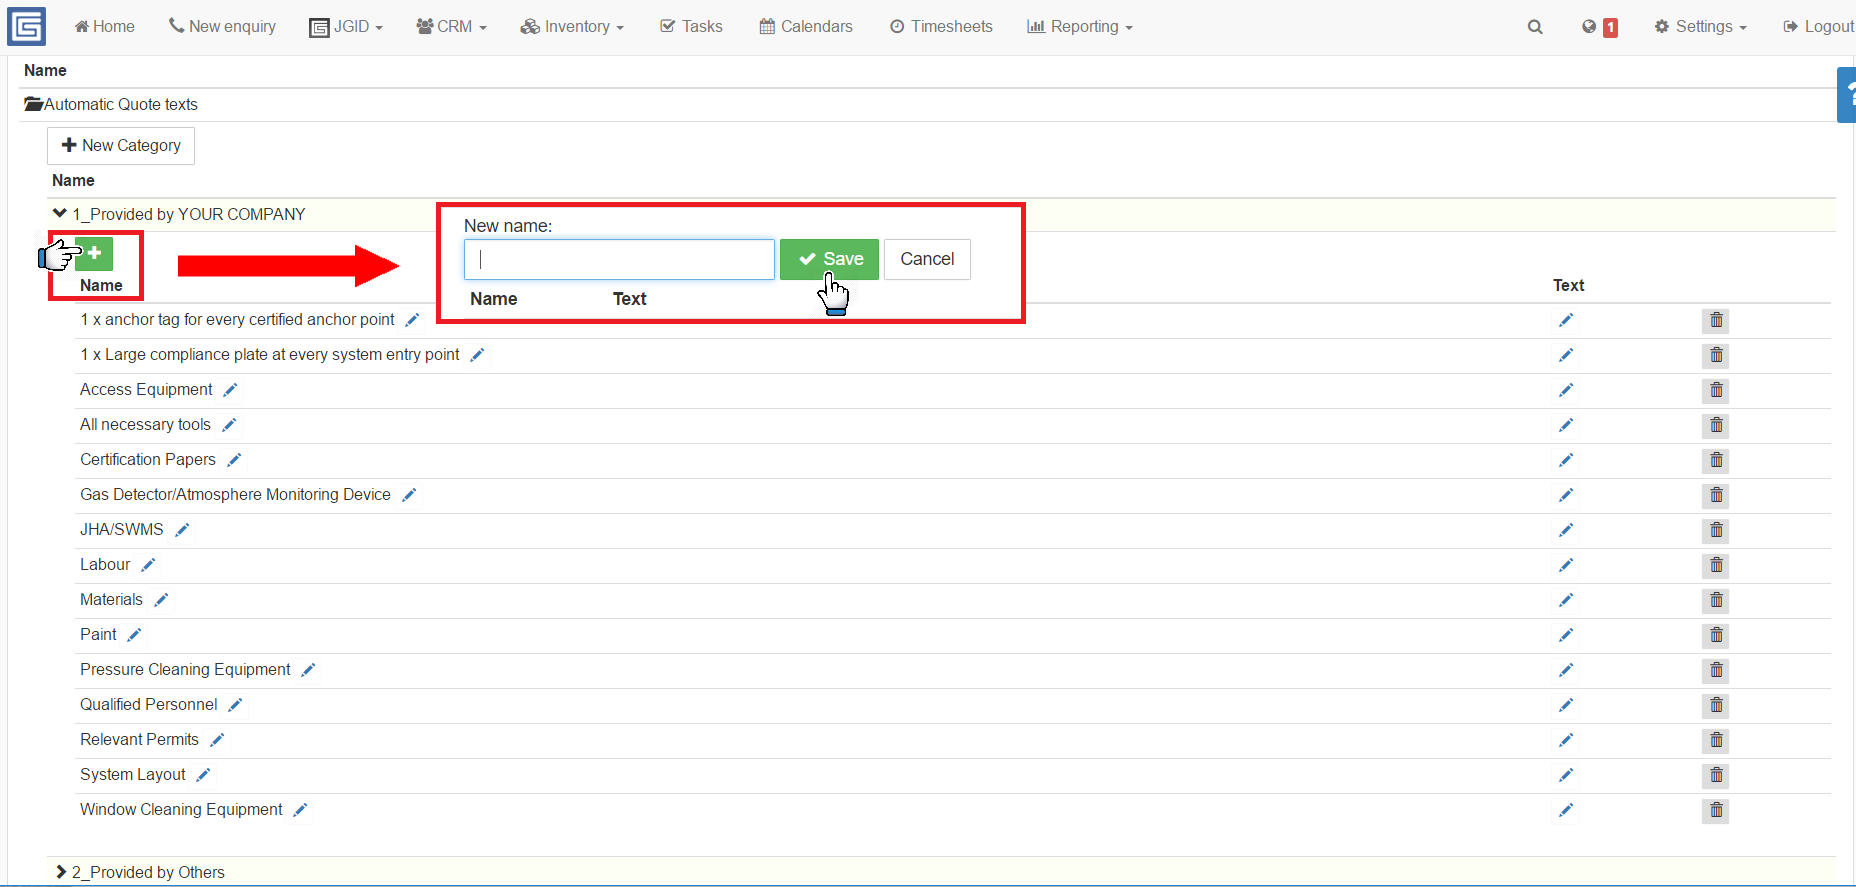The image size is (1856, 887).
Task: Open Timesheets
Action: click(941, 27)
